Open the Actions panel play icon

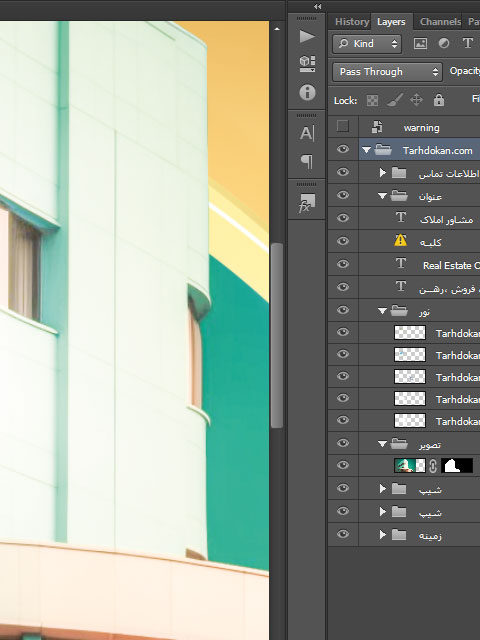click(307, 37)
